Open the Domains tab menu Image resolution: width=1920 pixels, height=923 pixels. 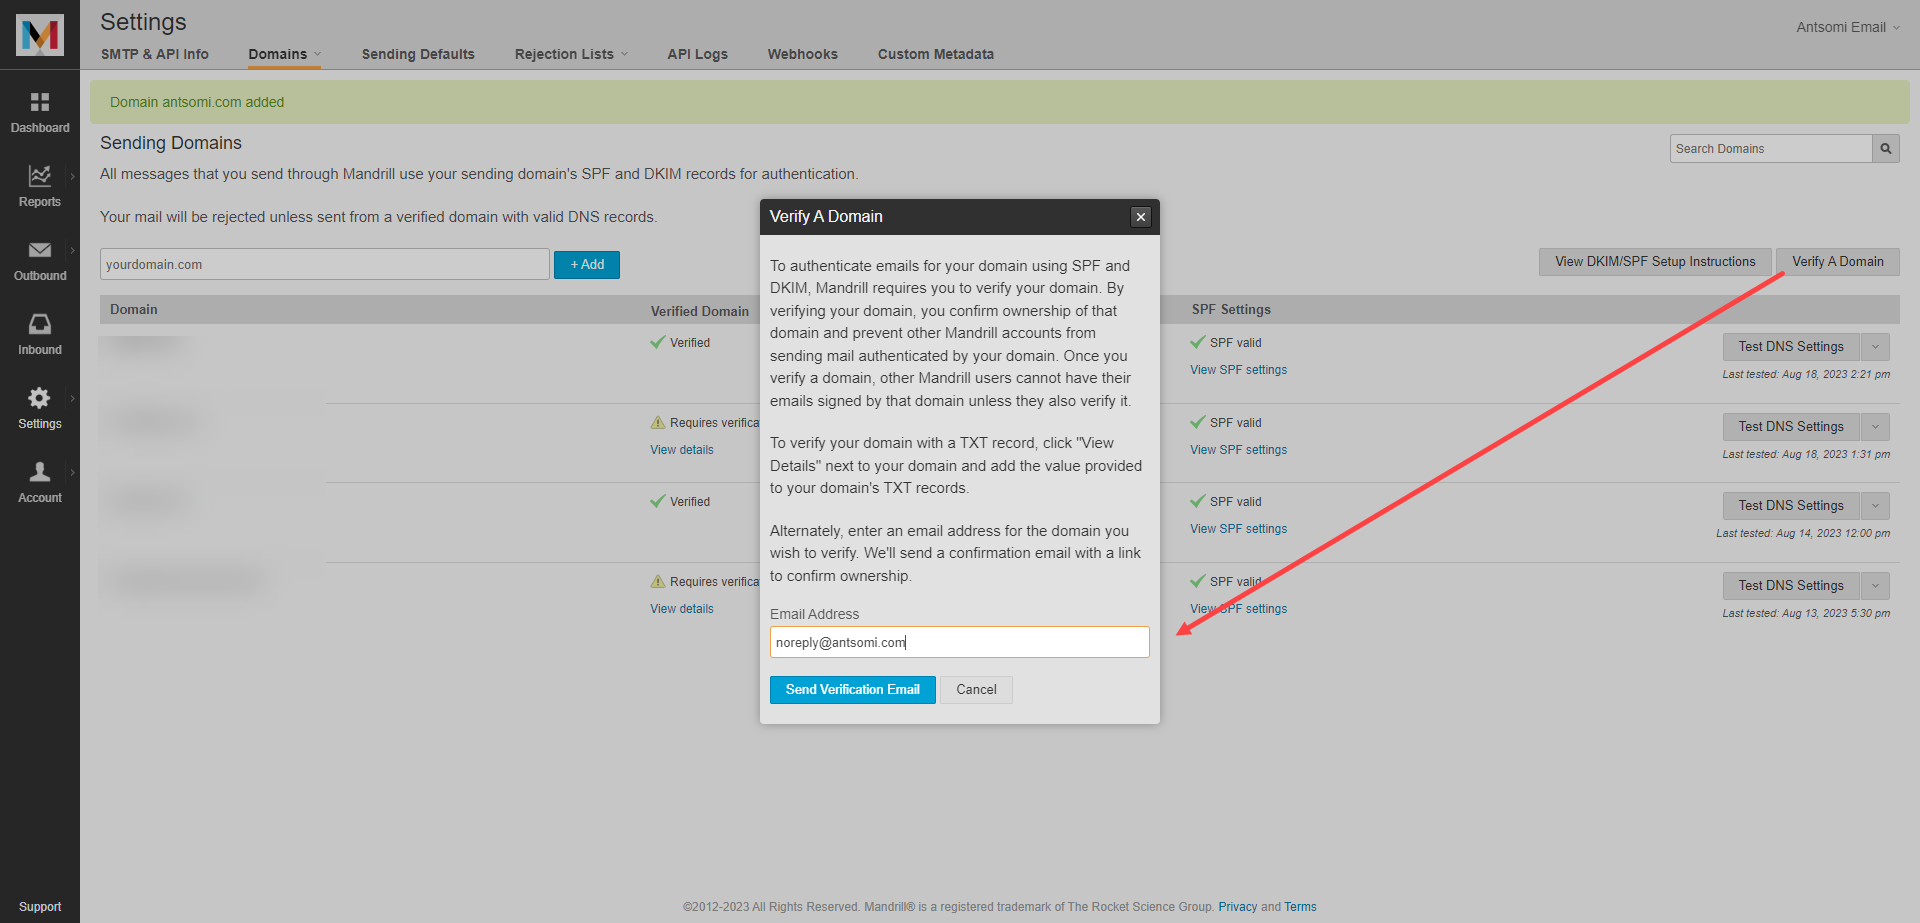[x=284, y=54]
